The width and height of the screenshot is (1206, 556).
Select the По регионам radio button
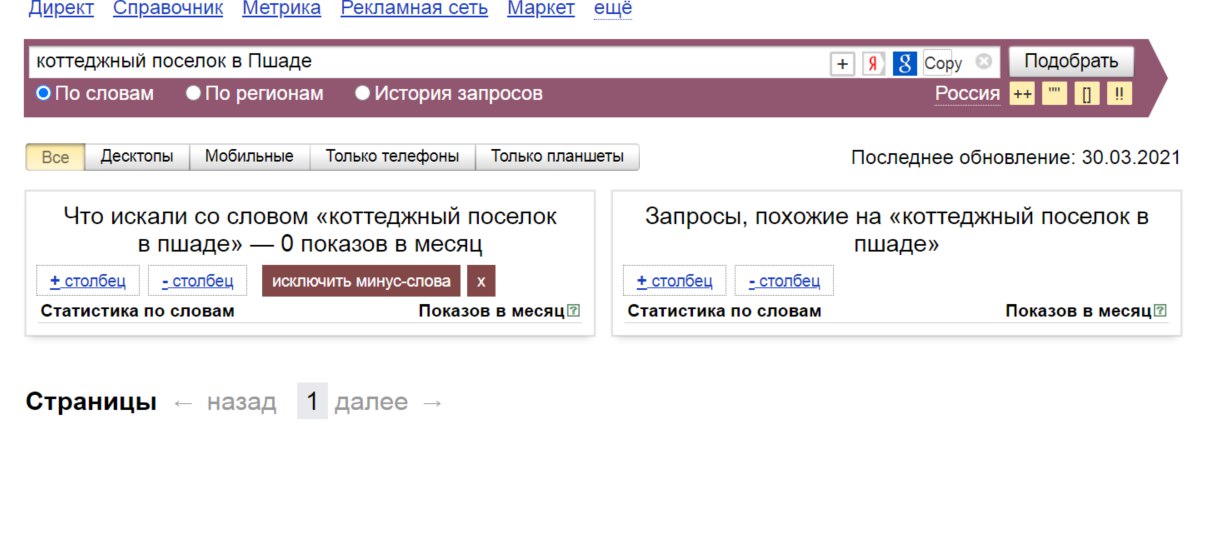click(x=193, y=93)
